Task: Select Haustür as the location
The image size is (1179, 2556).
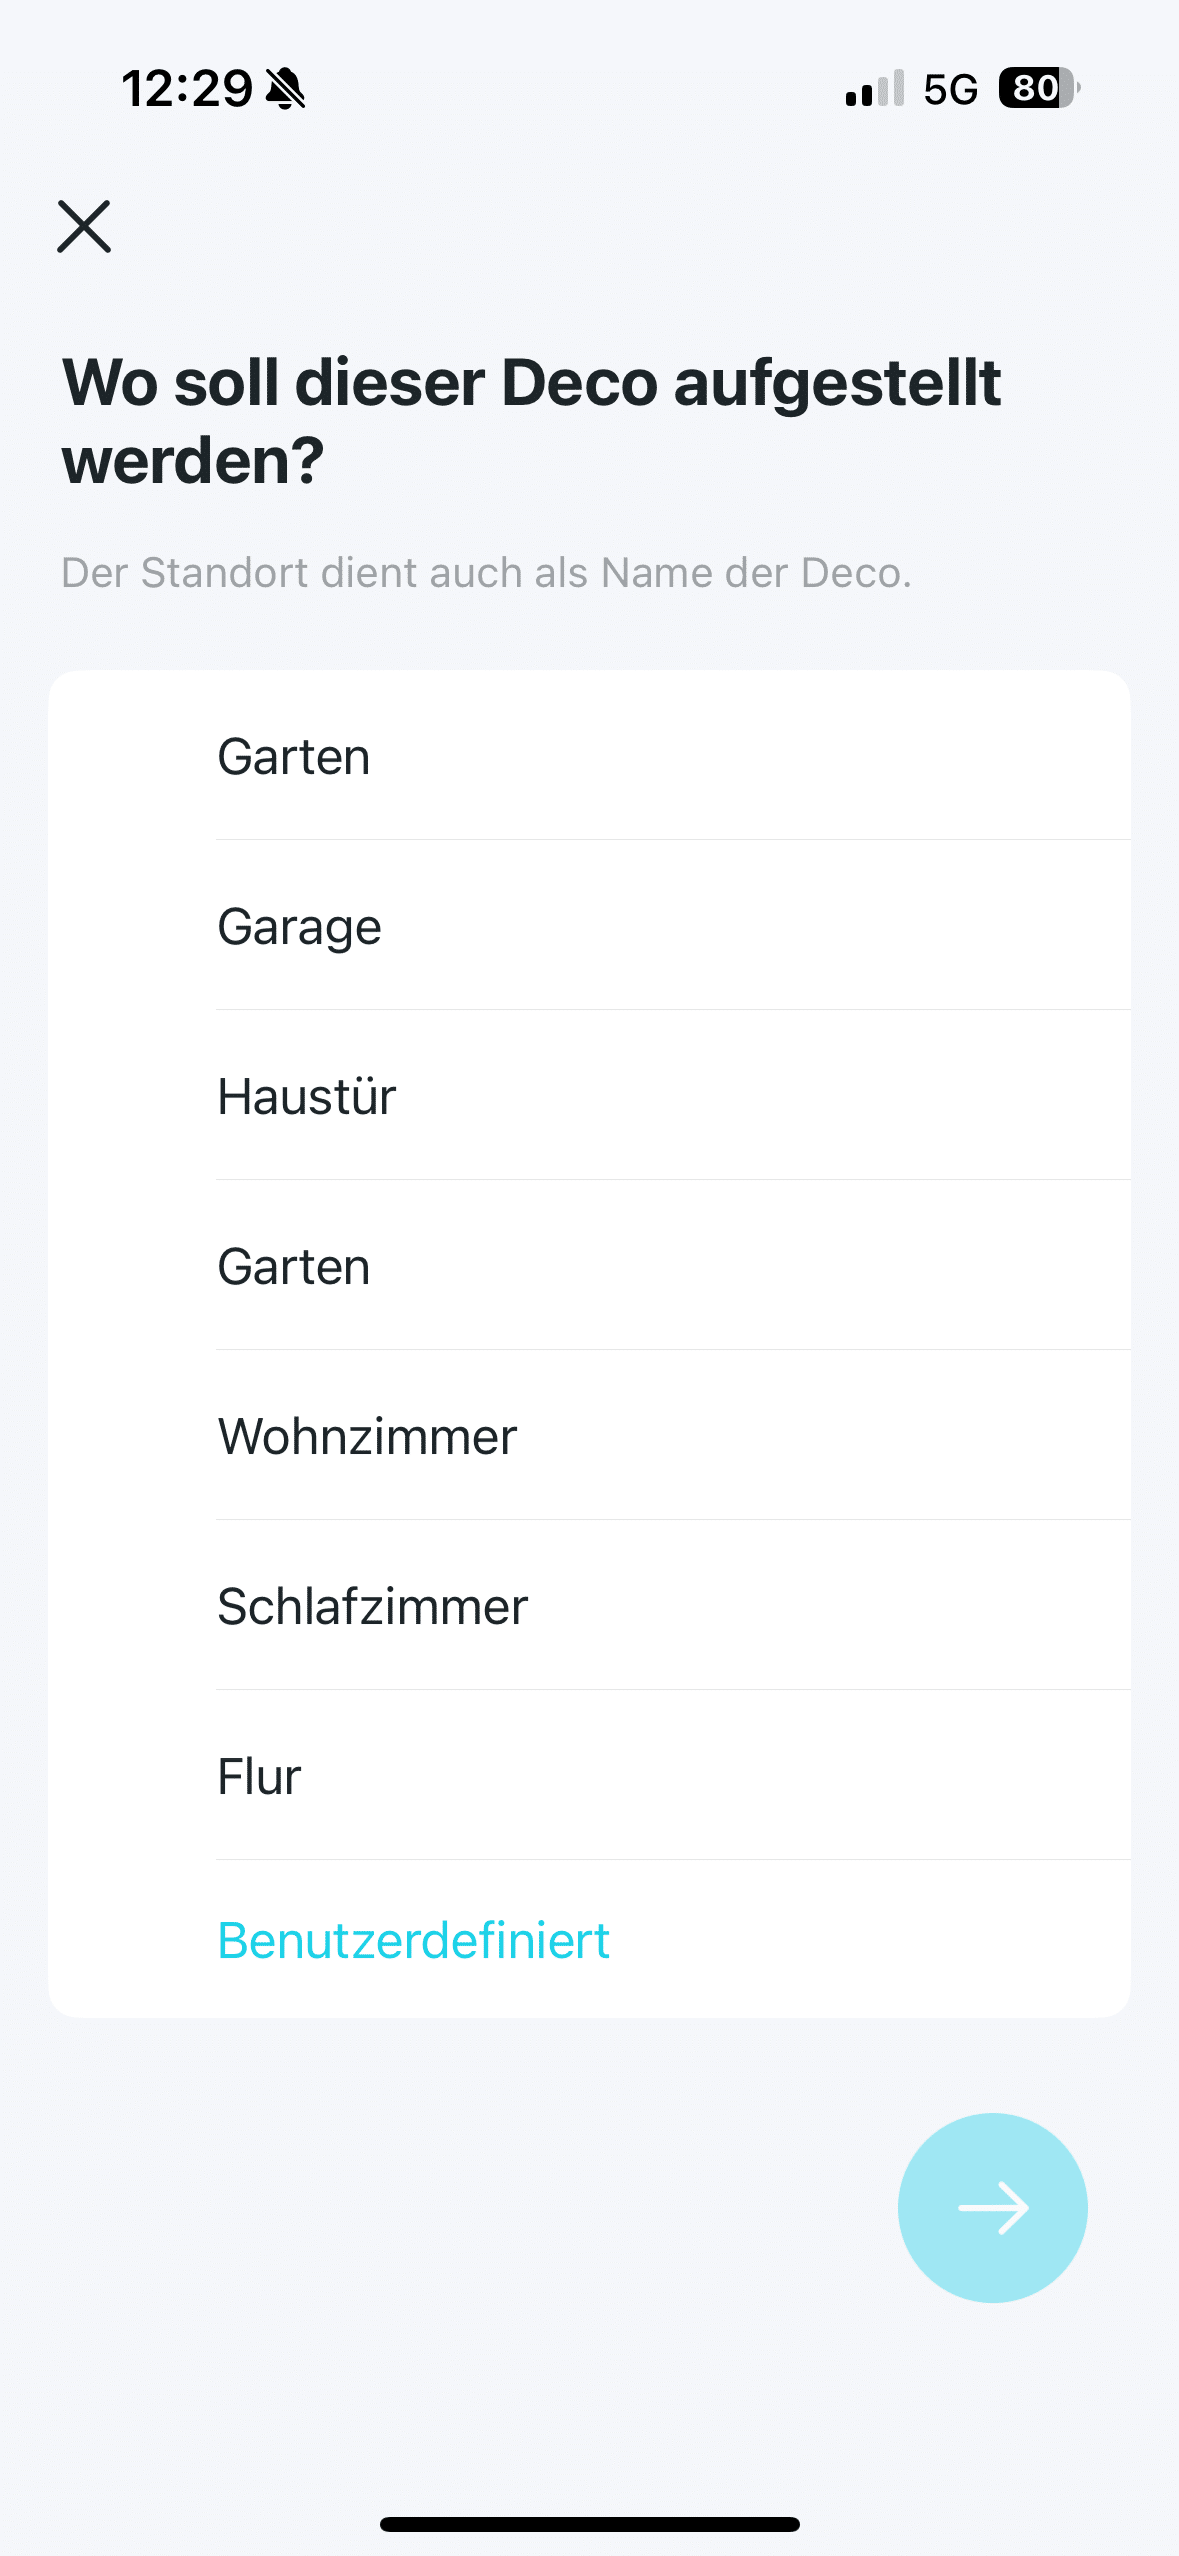Action: tap(307, 1097)
